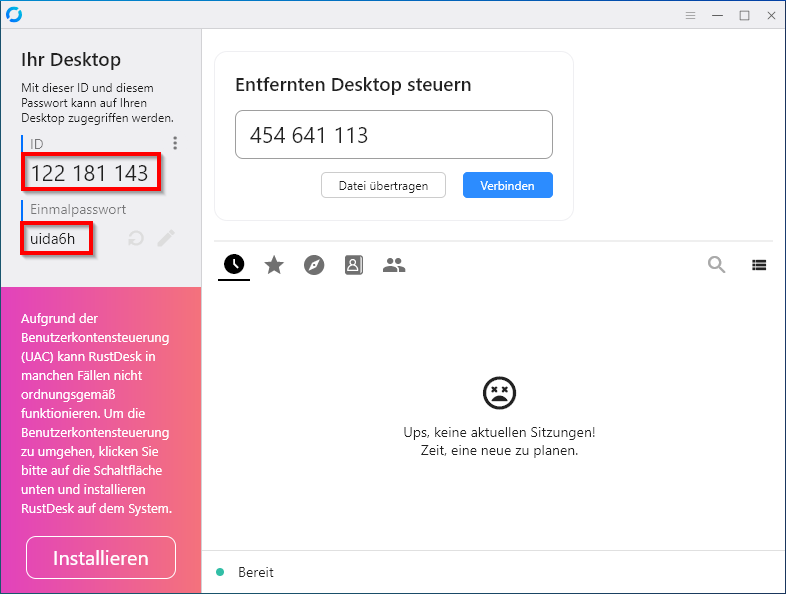Click the search magnifier icon
This screenshot has width=786, height=594.
[716, 264]
